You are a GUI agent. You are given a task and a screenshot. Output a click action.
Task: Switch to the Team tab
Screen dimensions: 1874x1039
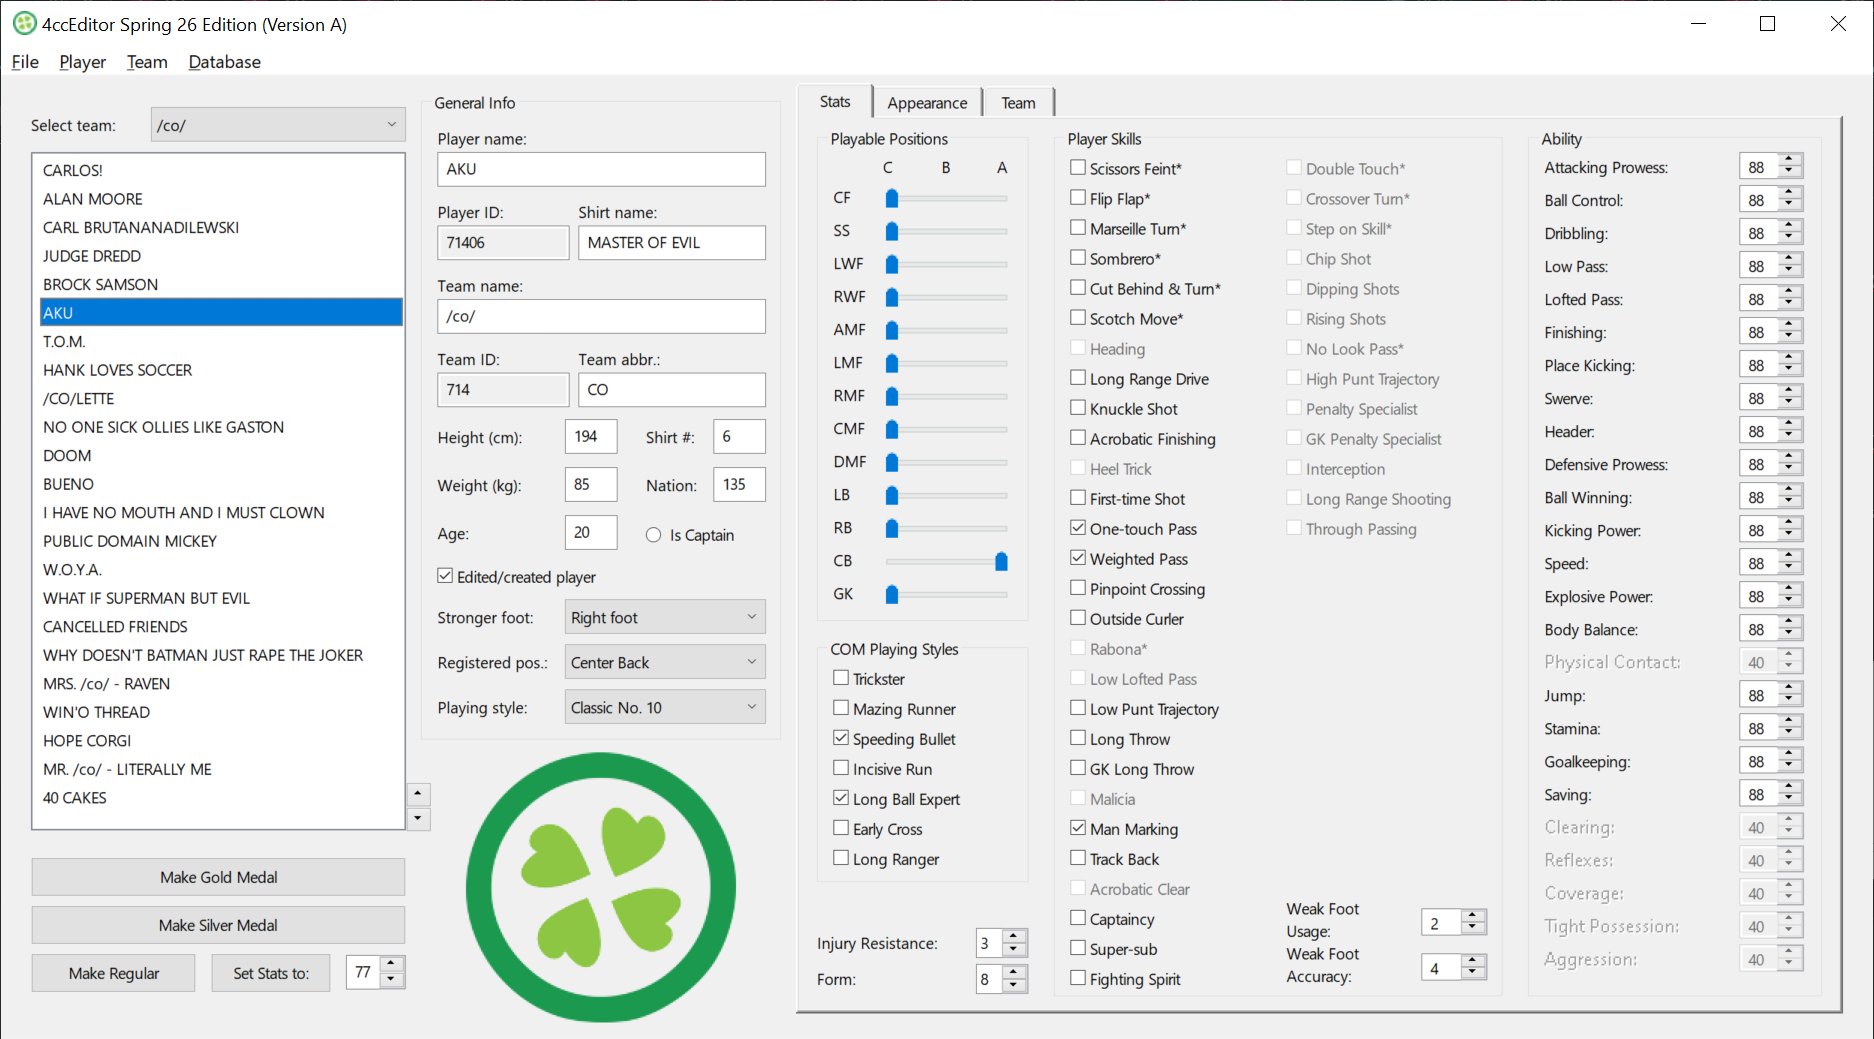1018,103
